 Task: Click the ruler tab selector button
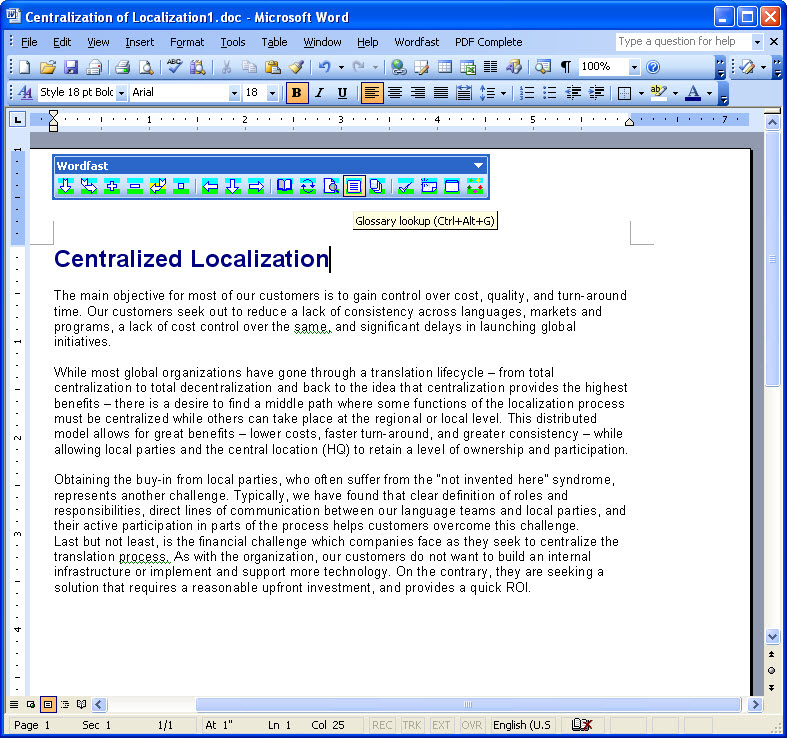pyautogui.click(x=18, y=119)
